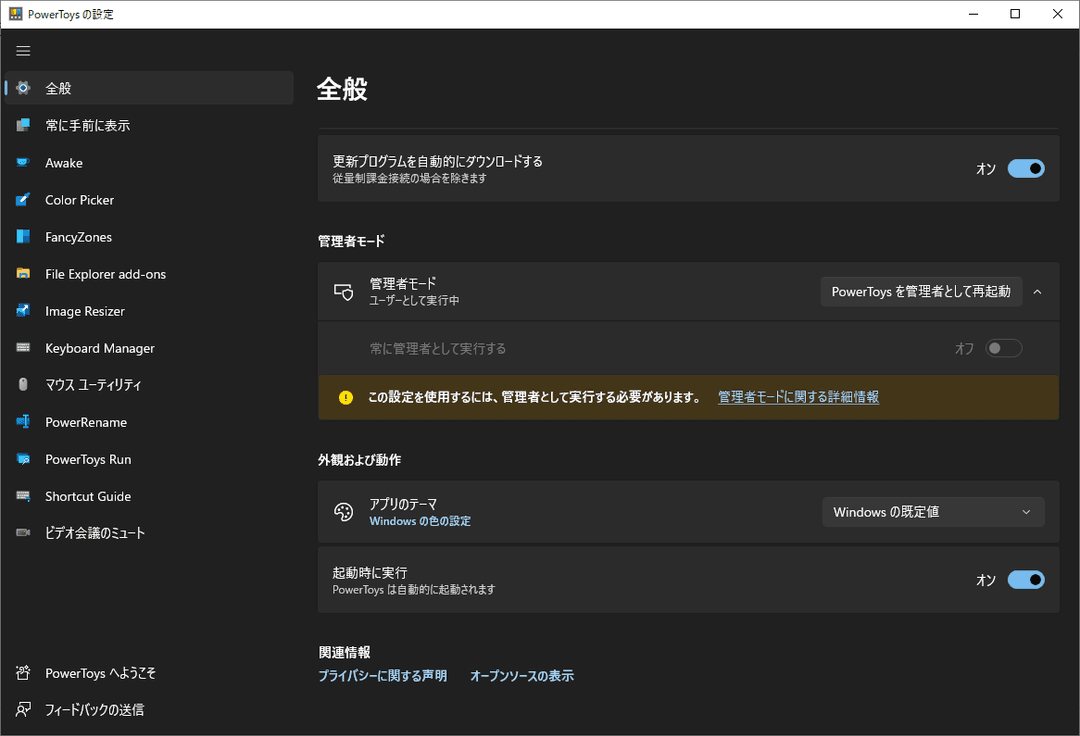Open the 常に手前に表示 page

(149, 125)
